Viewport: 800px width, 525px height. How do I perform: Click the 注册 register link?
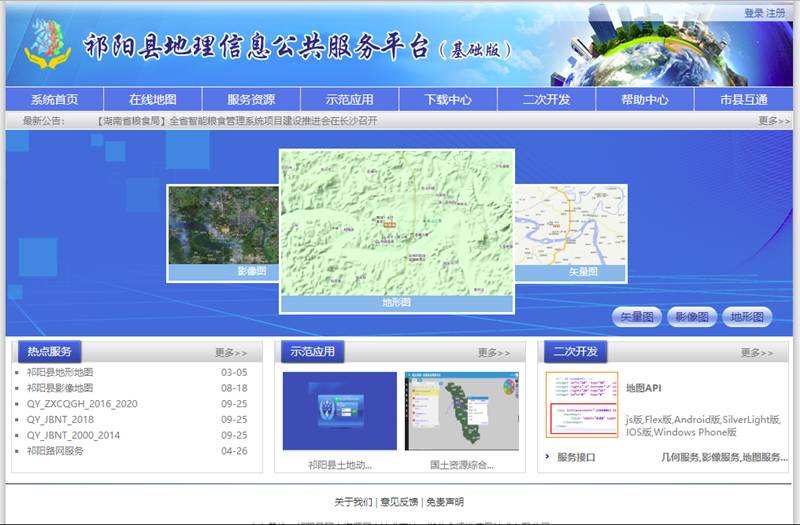coord(776,13)
